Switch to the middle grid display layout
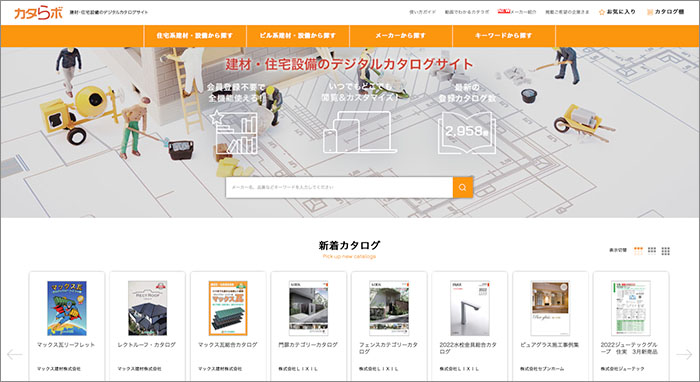This screenshot has width=700, height=382. pos(652,251)
